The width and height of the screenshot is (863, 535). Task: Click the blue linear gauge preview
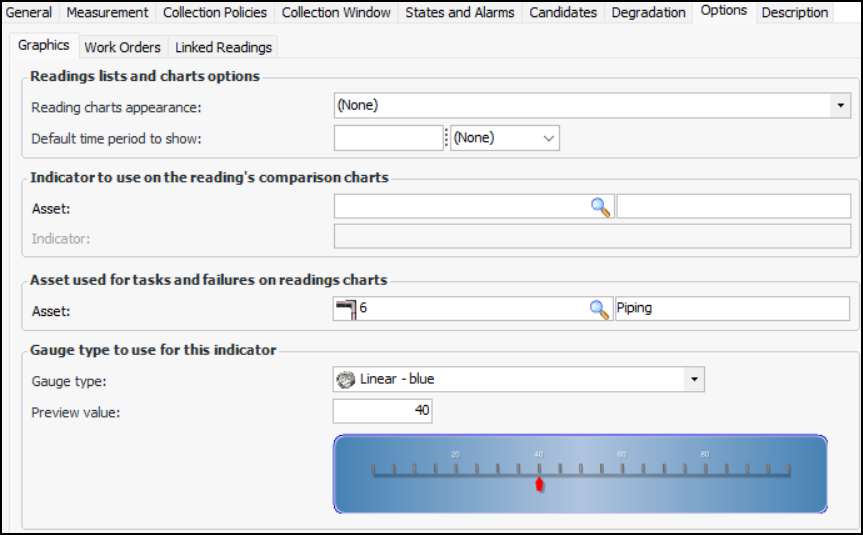(x=580, y=474)
